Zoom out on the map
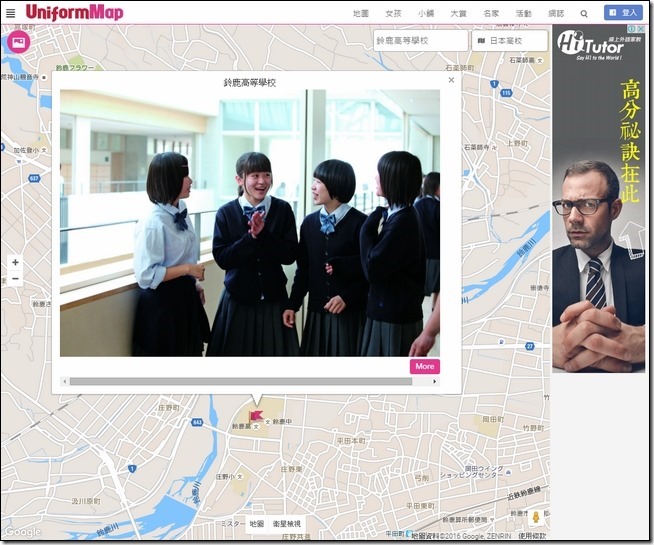 (x=15, y=279)
